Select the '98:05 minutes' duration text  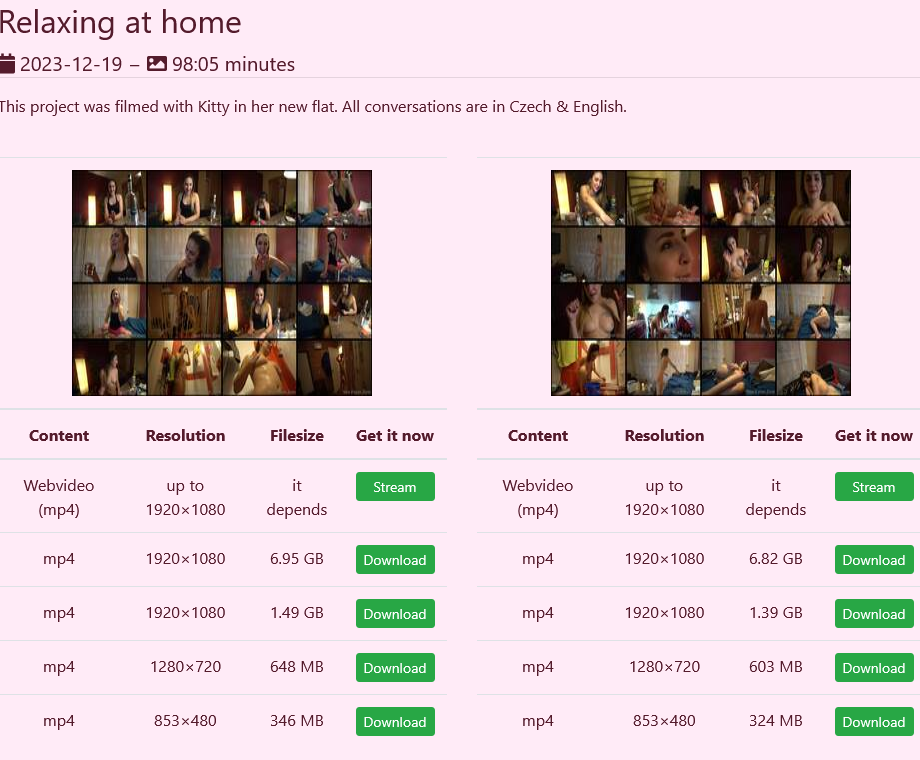click(234, 64)
